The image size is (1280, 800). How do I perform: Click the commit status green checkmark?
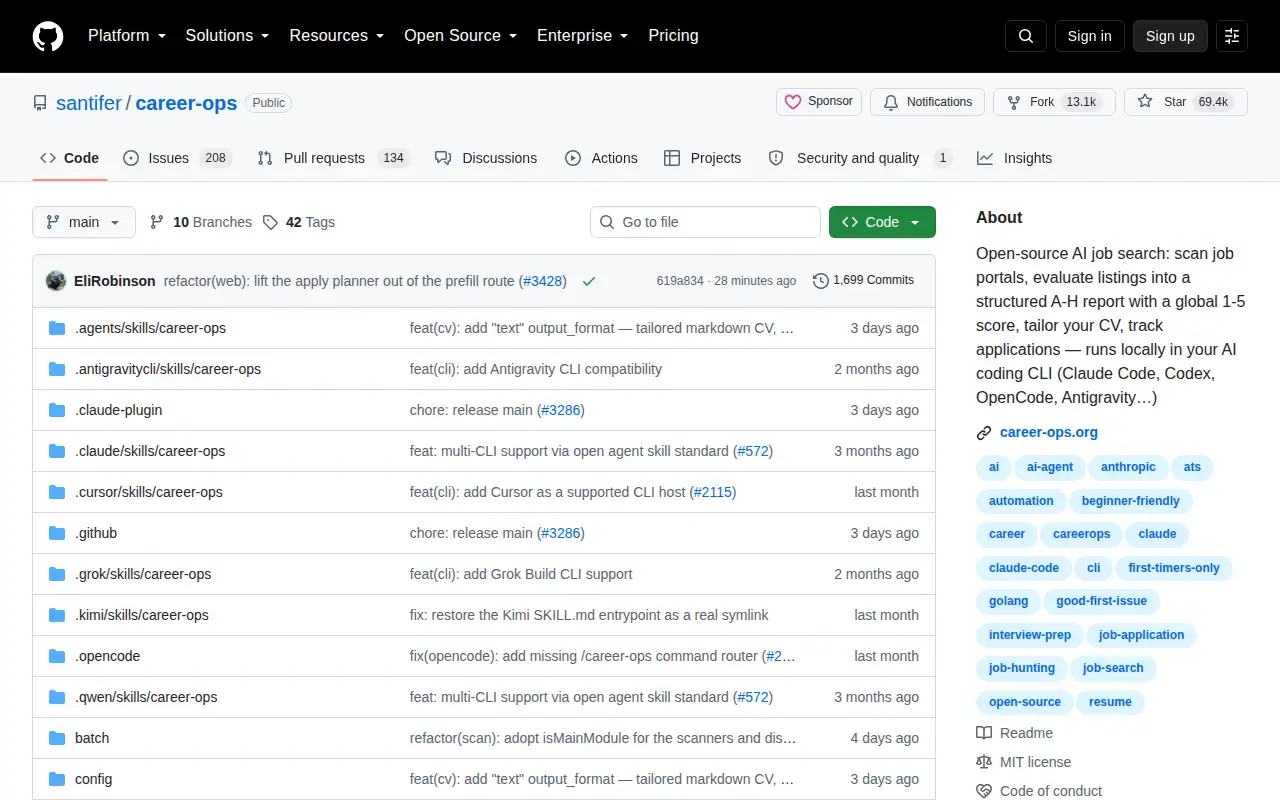[x=589, y=281]
